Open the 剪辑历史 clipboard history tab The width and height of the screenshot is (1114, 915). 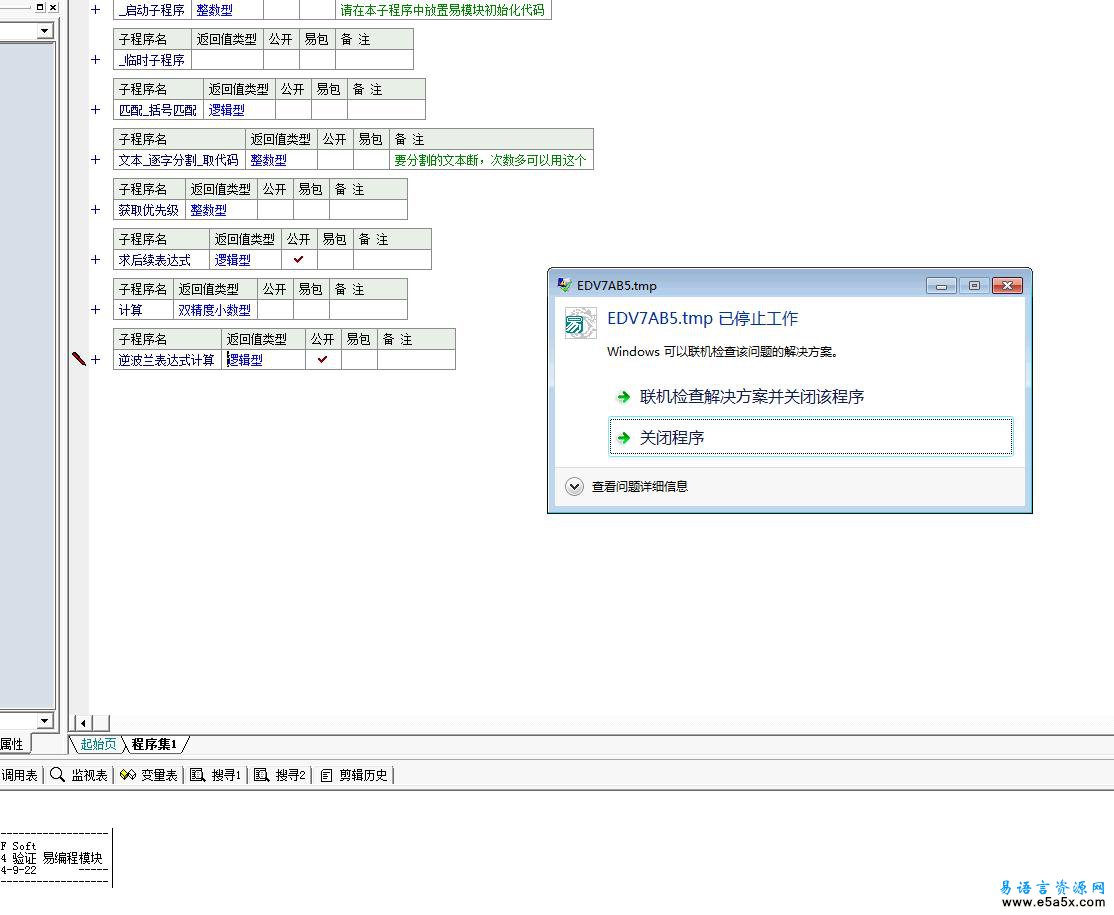[x=354, y=775]
